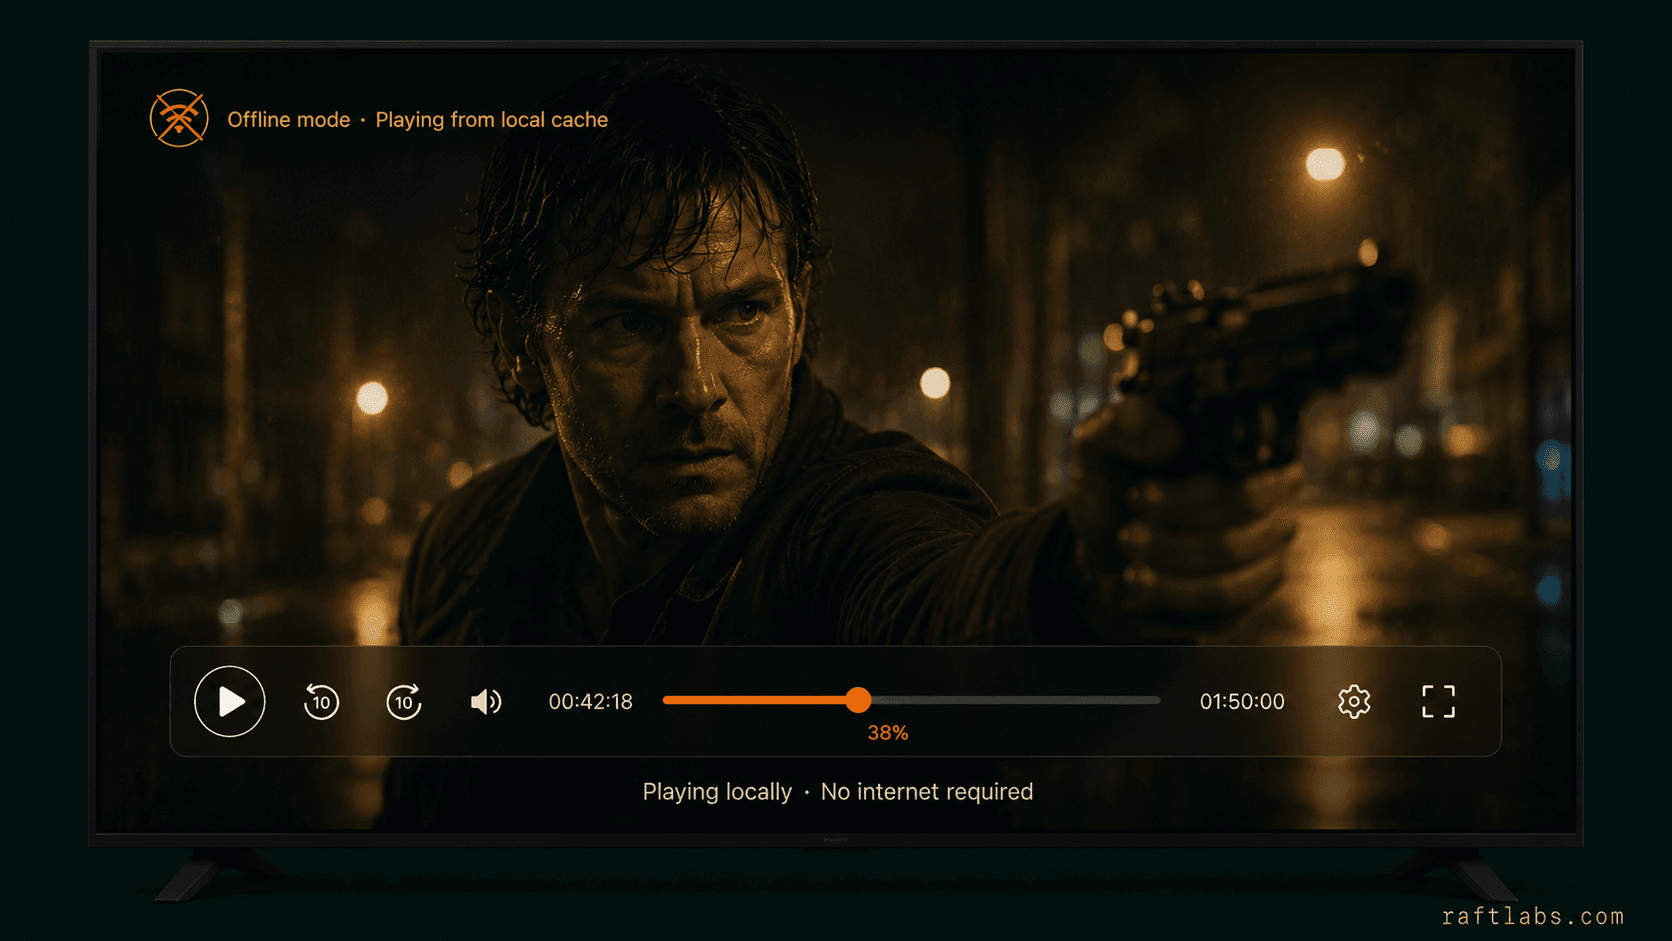Open the settings gear
This screenshot has width=1672, height=941.
(x=1354, y=701)
